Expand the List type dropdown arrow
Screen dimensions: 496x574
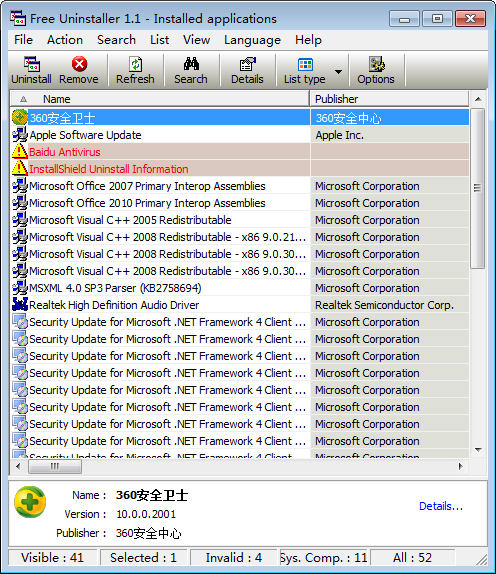coord(339,71)
